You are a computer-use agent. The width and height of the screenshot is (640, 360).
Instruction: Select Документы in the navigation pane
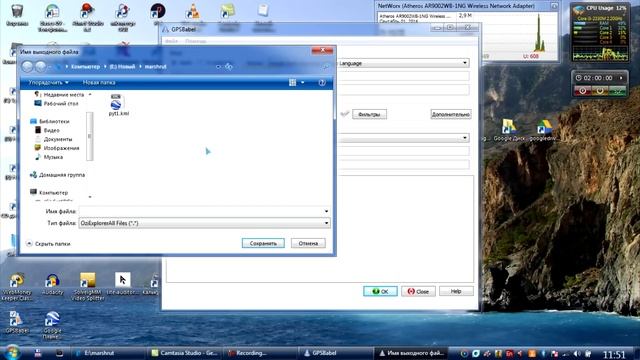click(53, 139)
